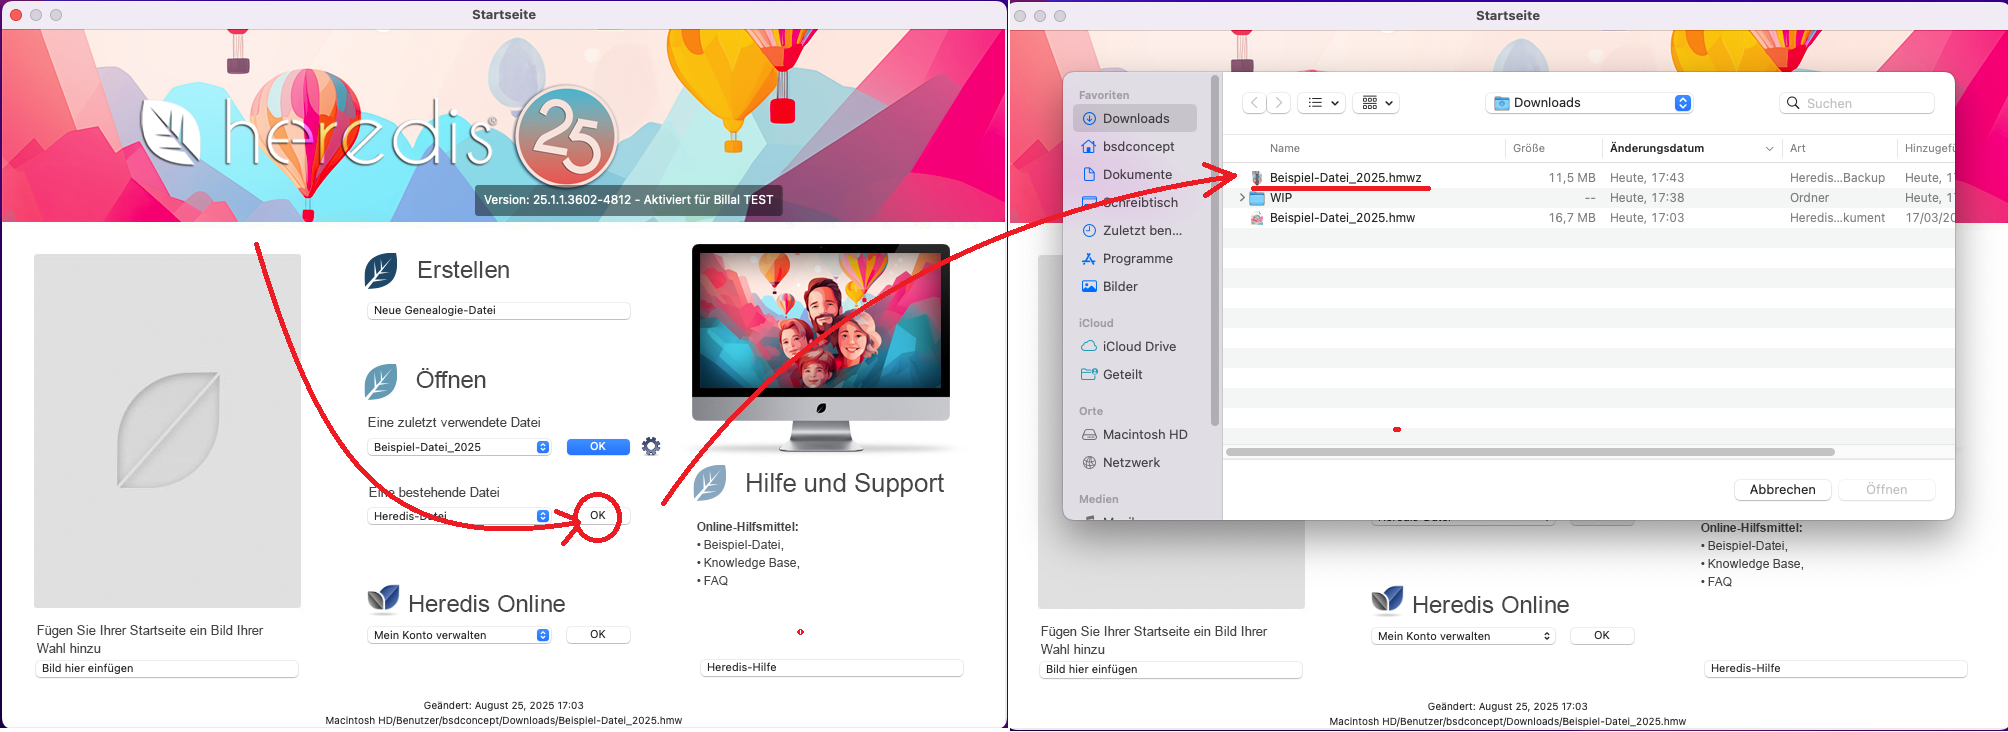Image resolution: width=2008 pixels, height=732 pixels.
Task: Click Abbrechen to cancel the file dialog
Action: coord(1782,489)
